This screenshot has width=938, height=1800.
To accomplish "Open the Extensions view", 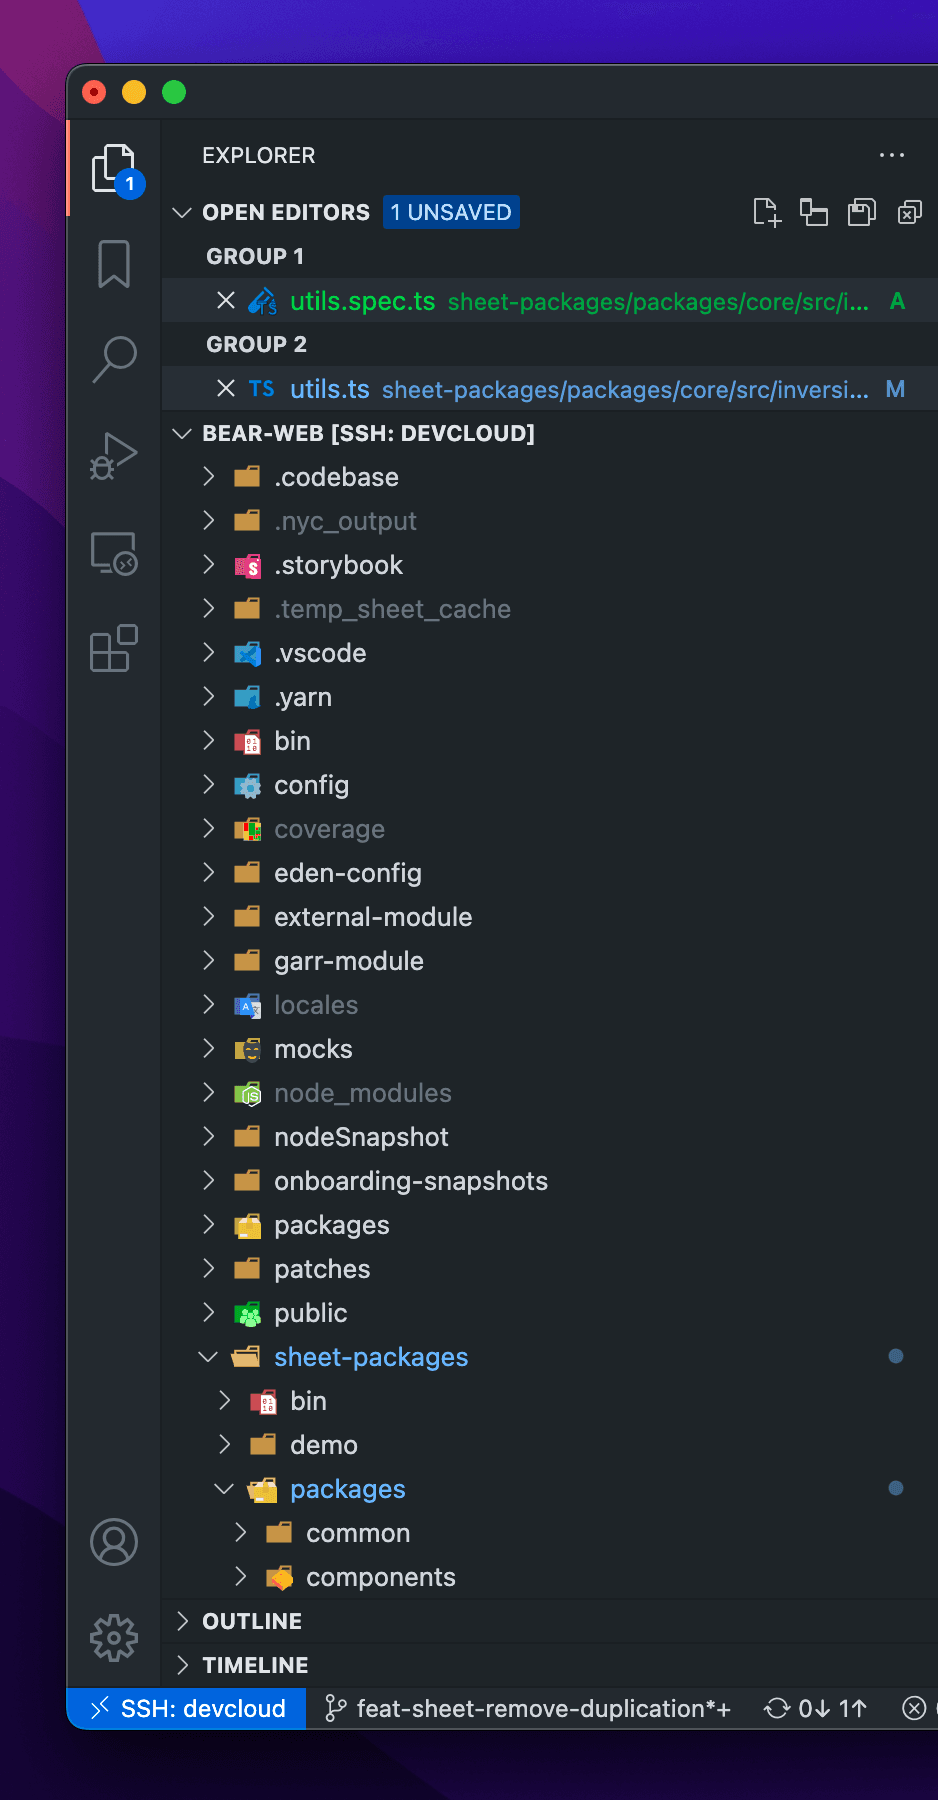I will (114, 649).
